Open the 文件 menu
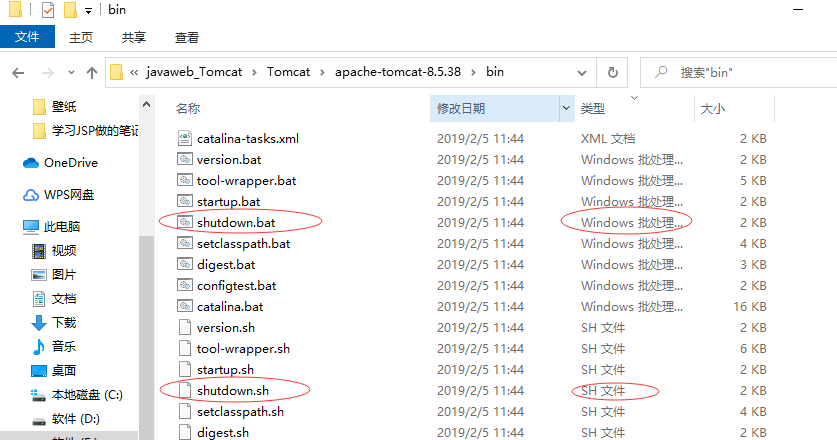 [27, 37]
